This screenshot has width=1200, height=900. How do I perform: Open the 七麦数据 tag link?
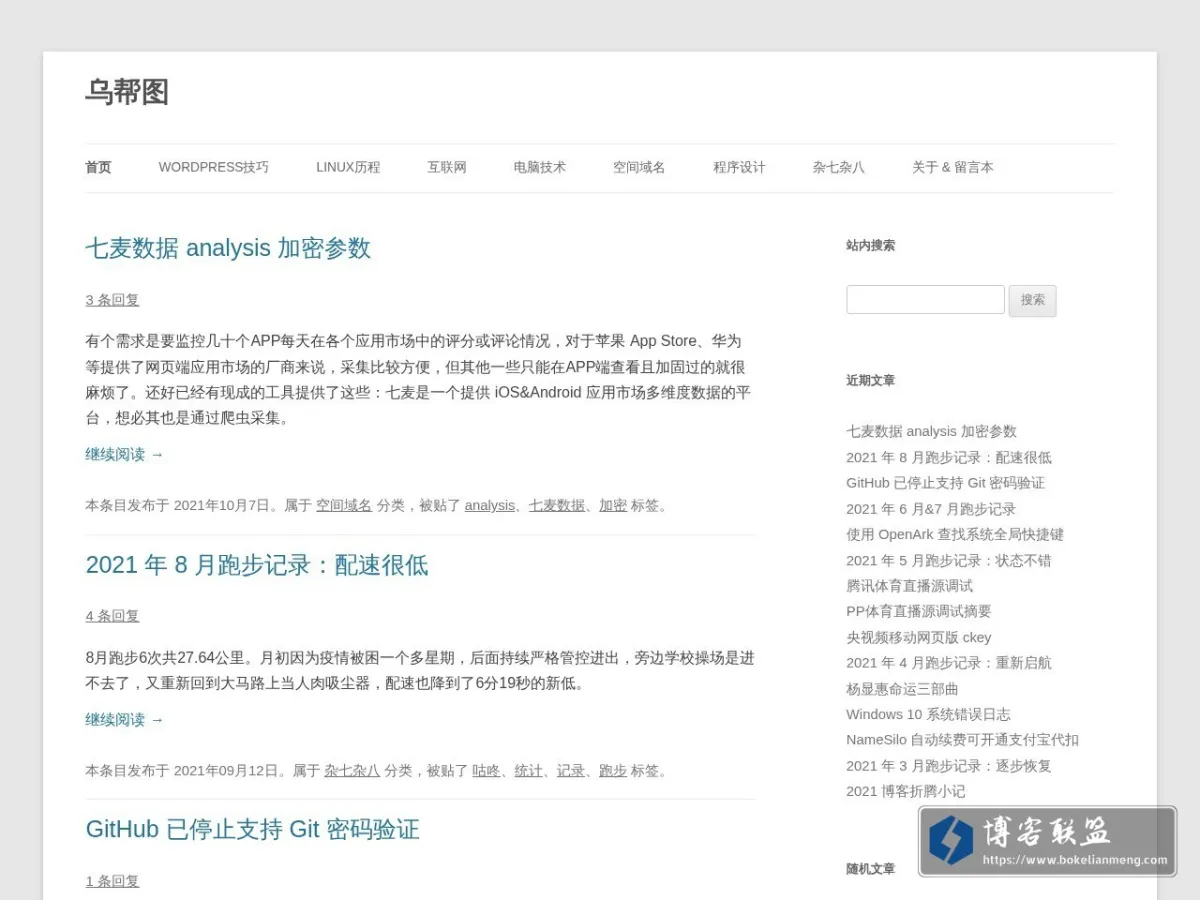[557, 506]
